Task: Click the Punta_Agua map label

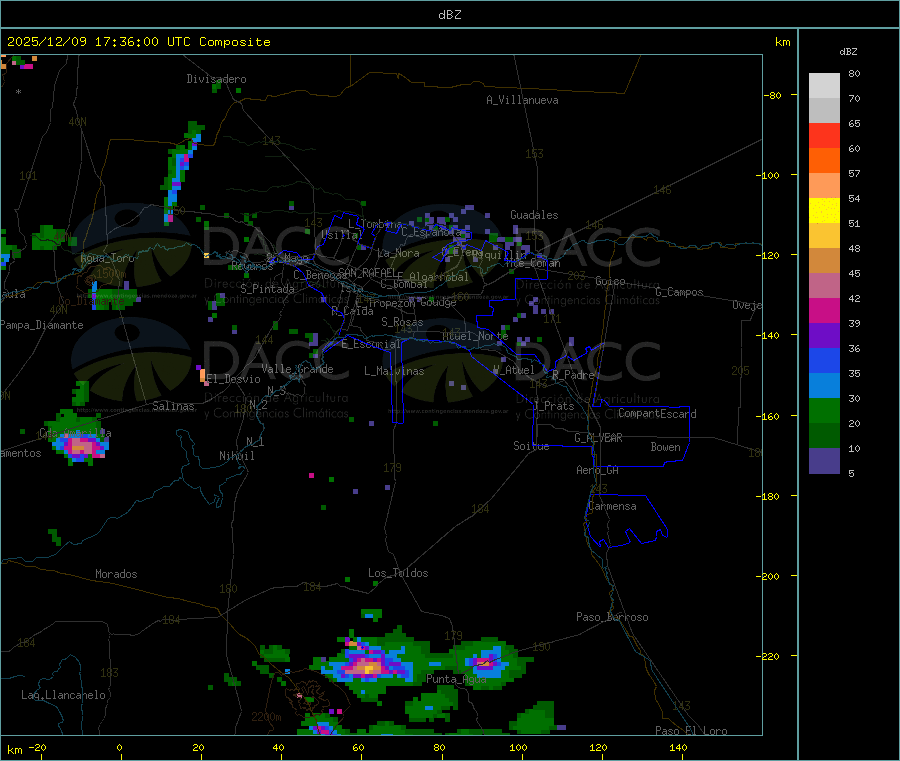Action: click(x=456, y=679)
